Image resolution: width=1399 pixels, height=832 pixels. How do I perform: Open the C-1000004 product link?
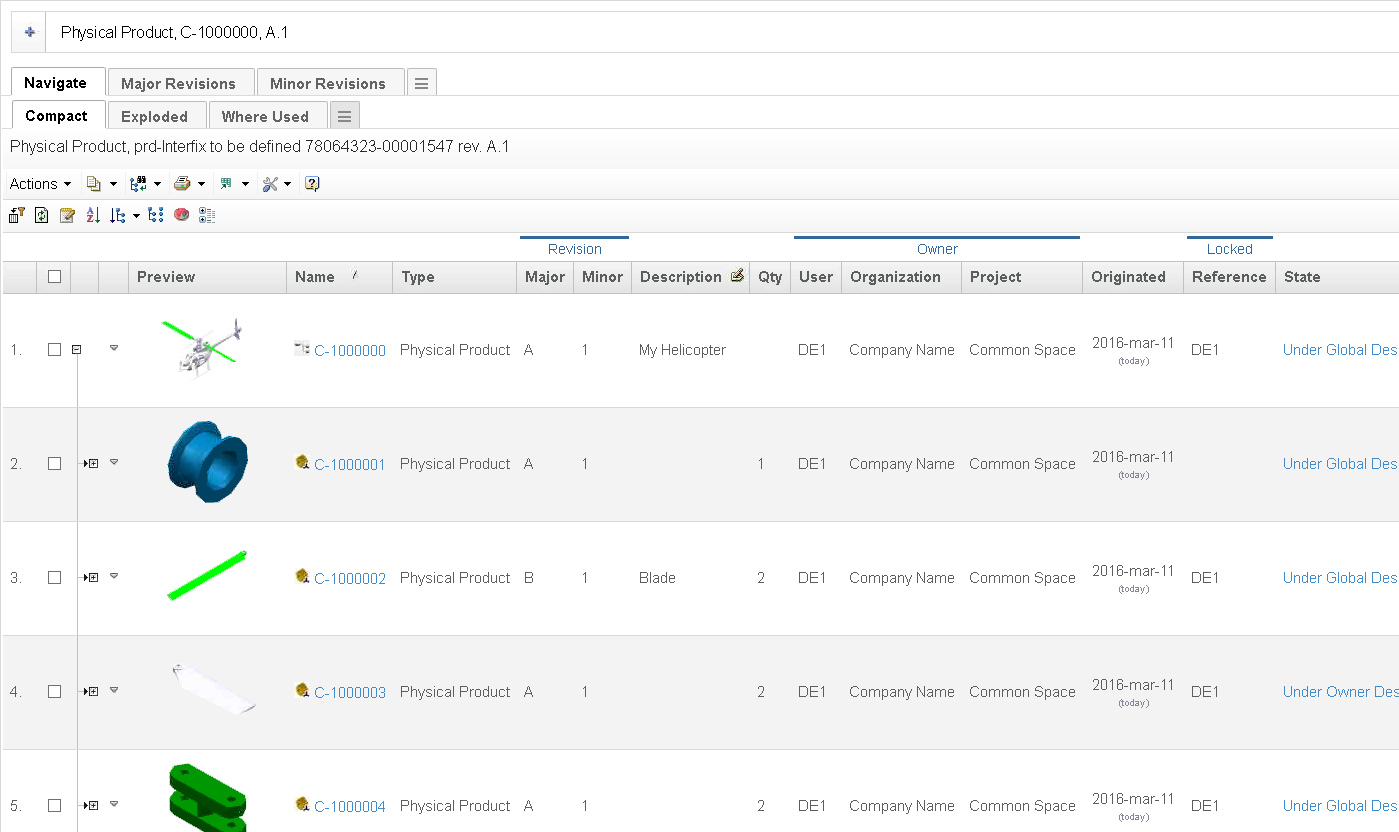[x=349, y=806]
